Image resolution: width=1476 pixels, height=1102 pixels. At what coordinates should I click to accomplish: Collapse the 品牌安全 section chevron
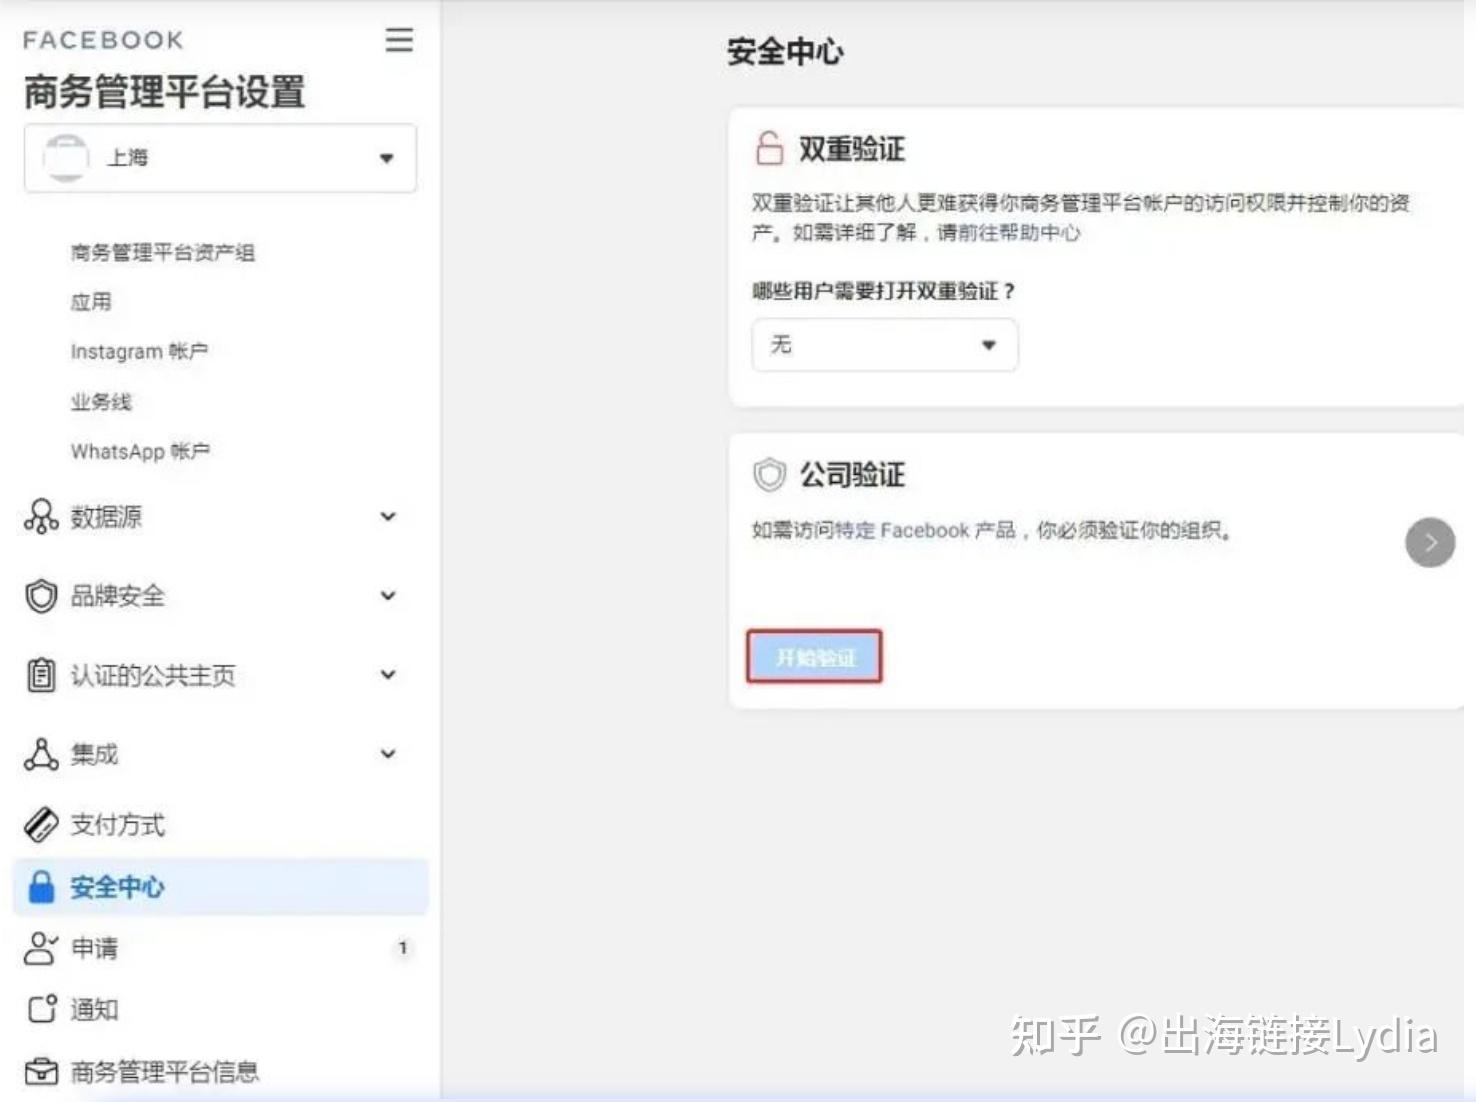pos(387,595)
